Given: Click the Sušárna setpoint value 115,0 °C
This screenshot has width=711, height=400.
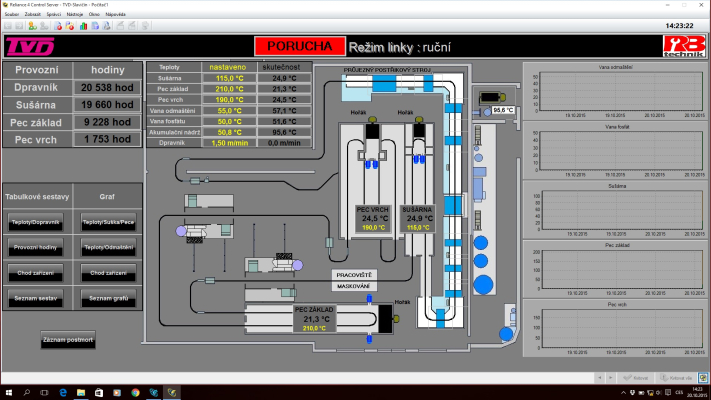Looking at the screenshot, I should pos(230,78).
